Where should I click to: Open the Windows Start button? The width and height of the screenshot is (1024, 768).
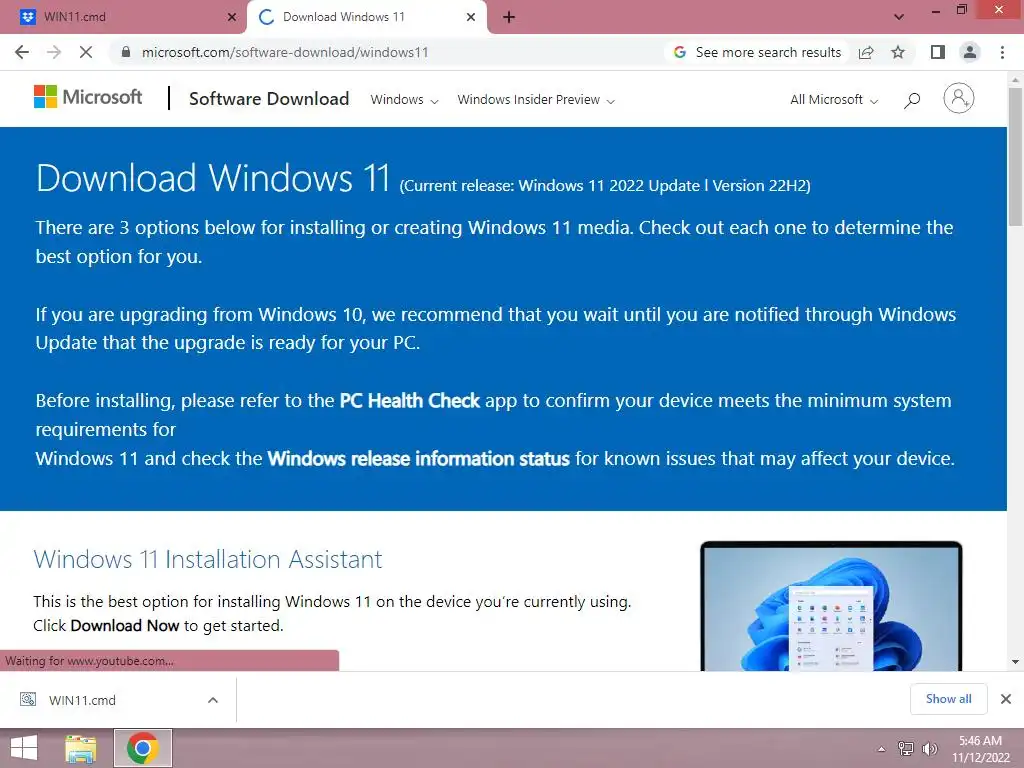pyautogui.click(x=24, y=748)
